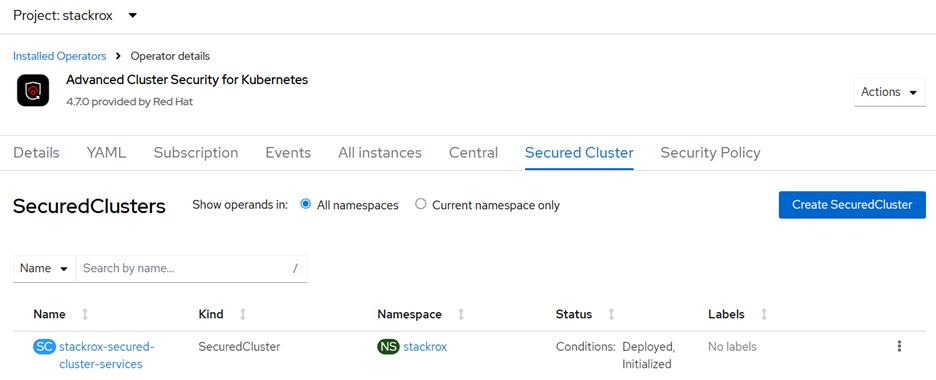
Task: Open the YAML tab
Action: 106,153
